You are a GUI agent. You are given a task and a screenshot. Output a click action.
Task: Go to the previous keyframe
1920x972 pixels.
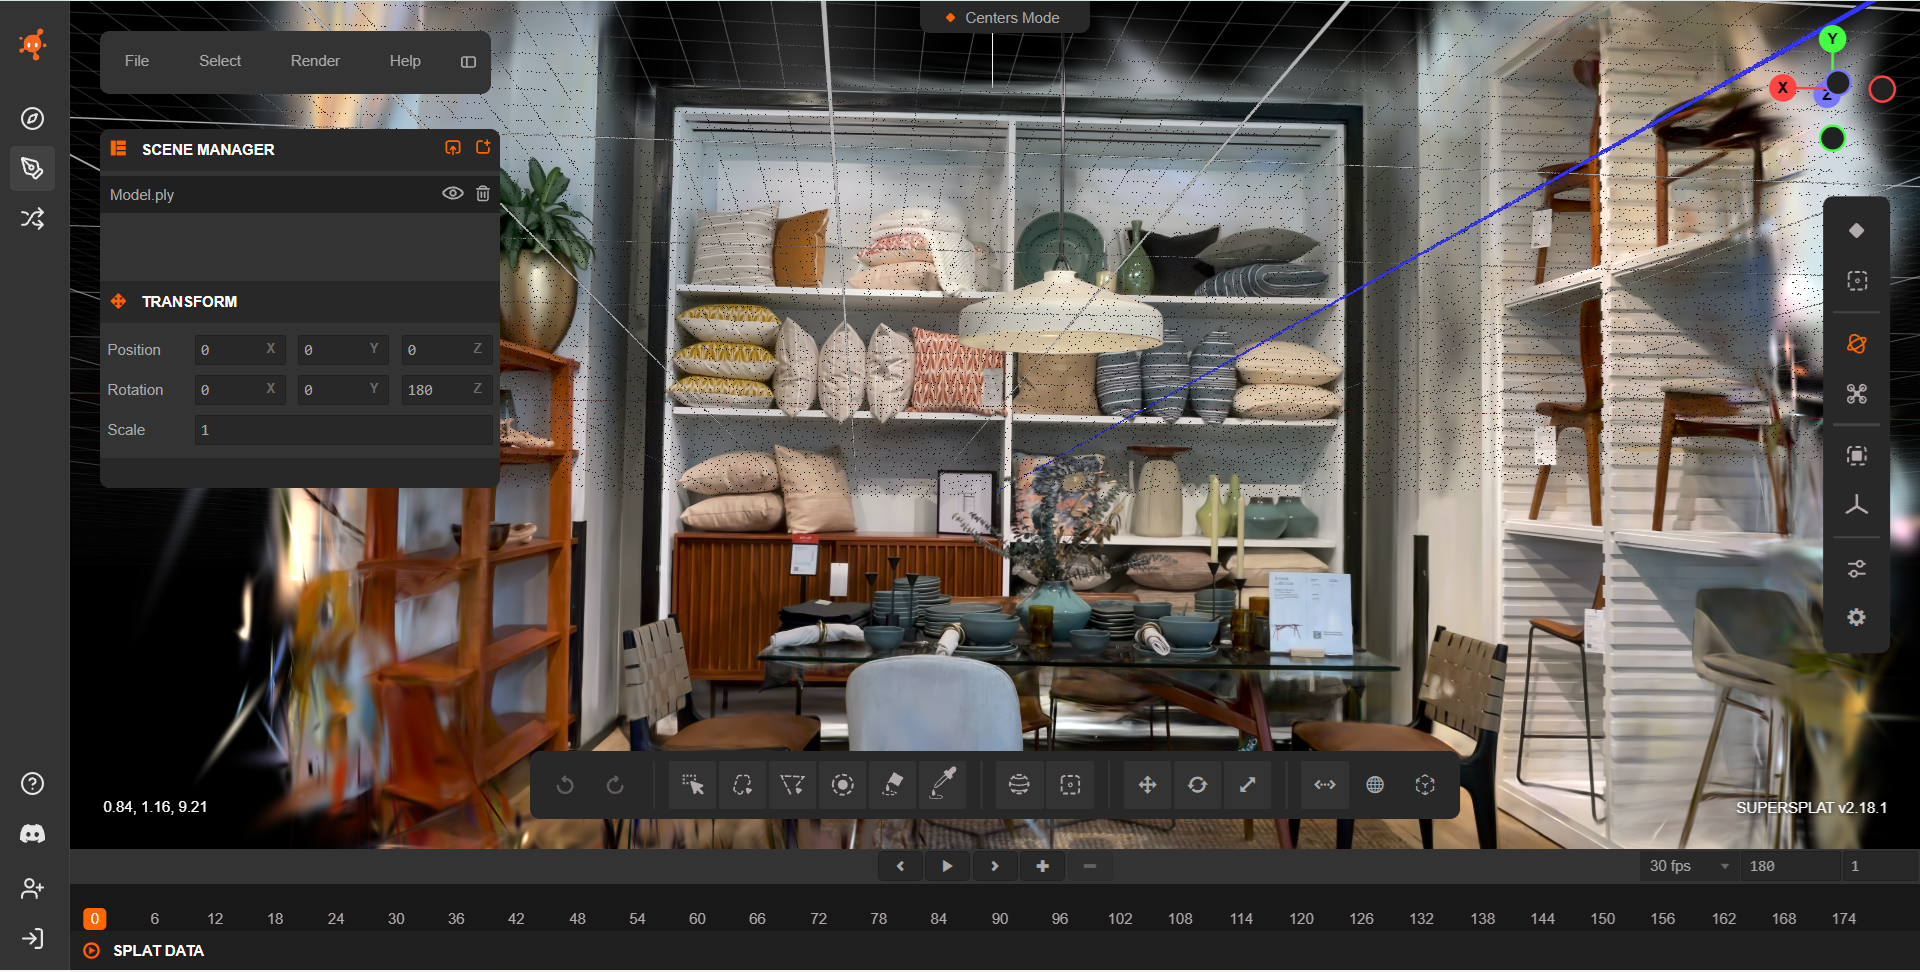coord(900,866)
